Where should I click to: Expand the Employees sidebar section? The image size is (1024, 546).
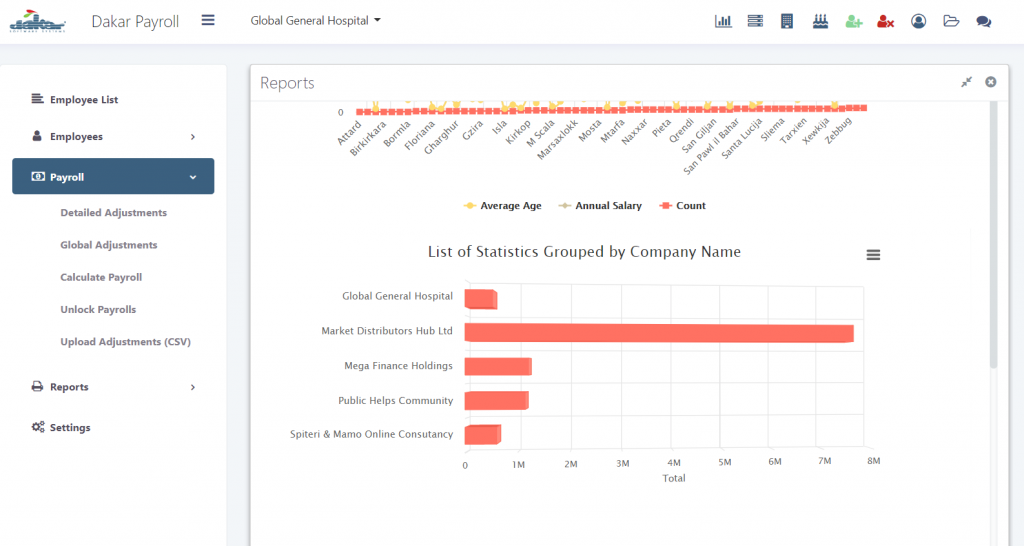pyautogui.click(x=113, y=137)
